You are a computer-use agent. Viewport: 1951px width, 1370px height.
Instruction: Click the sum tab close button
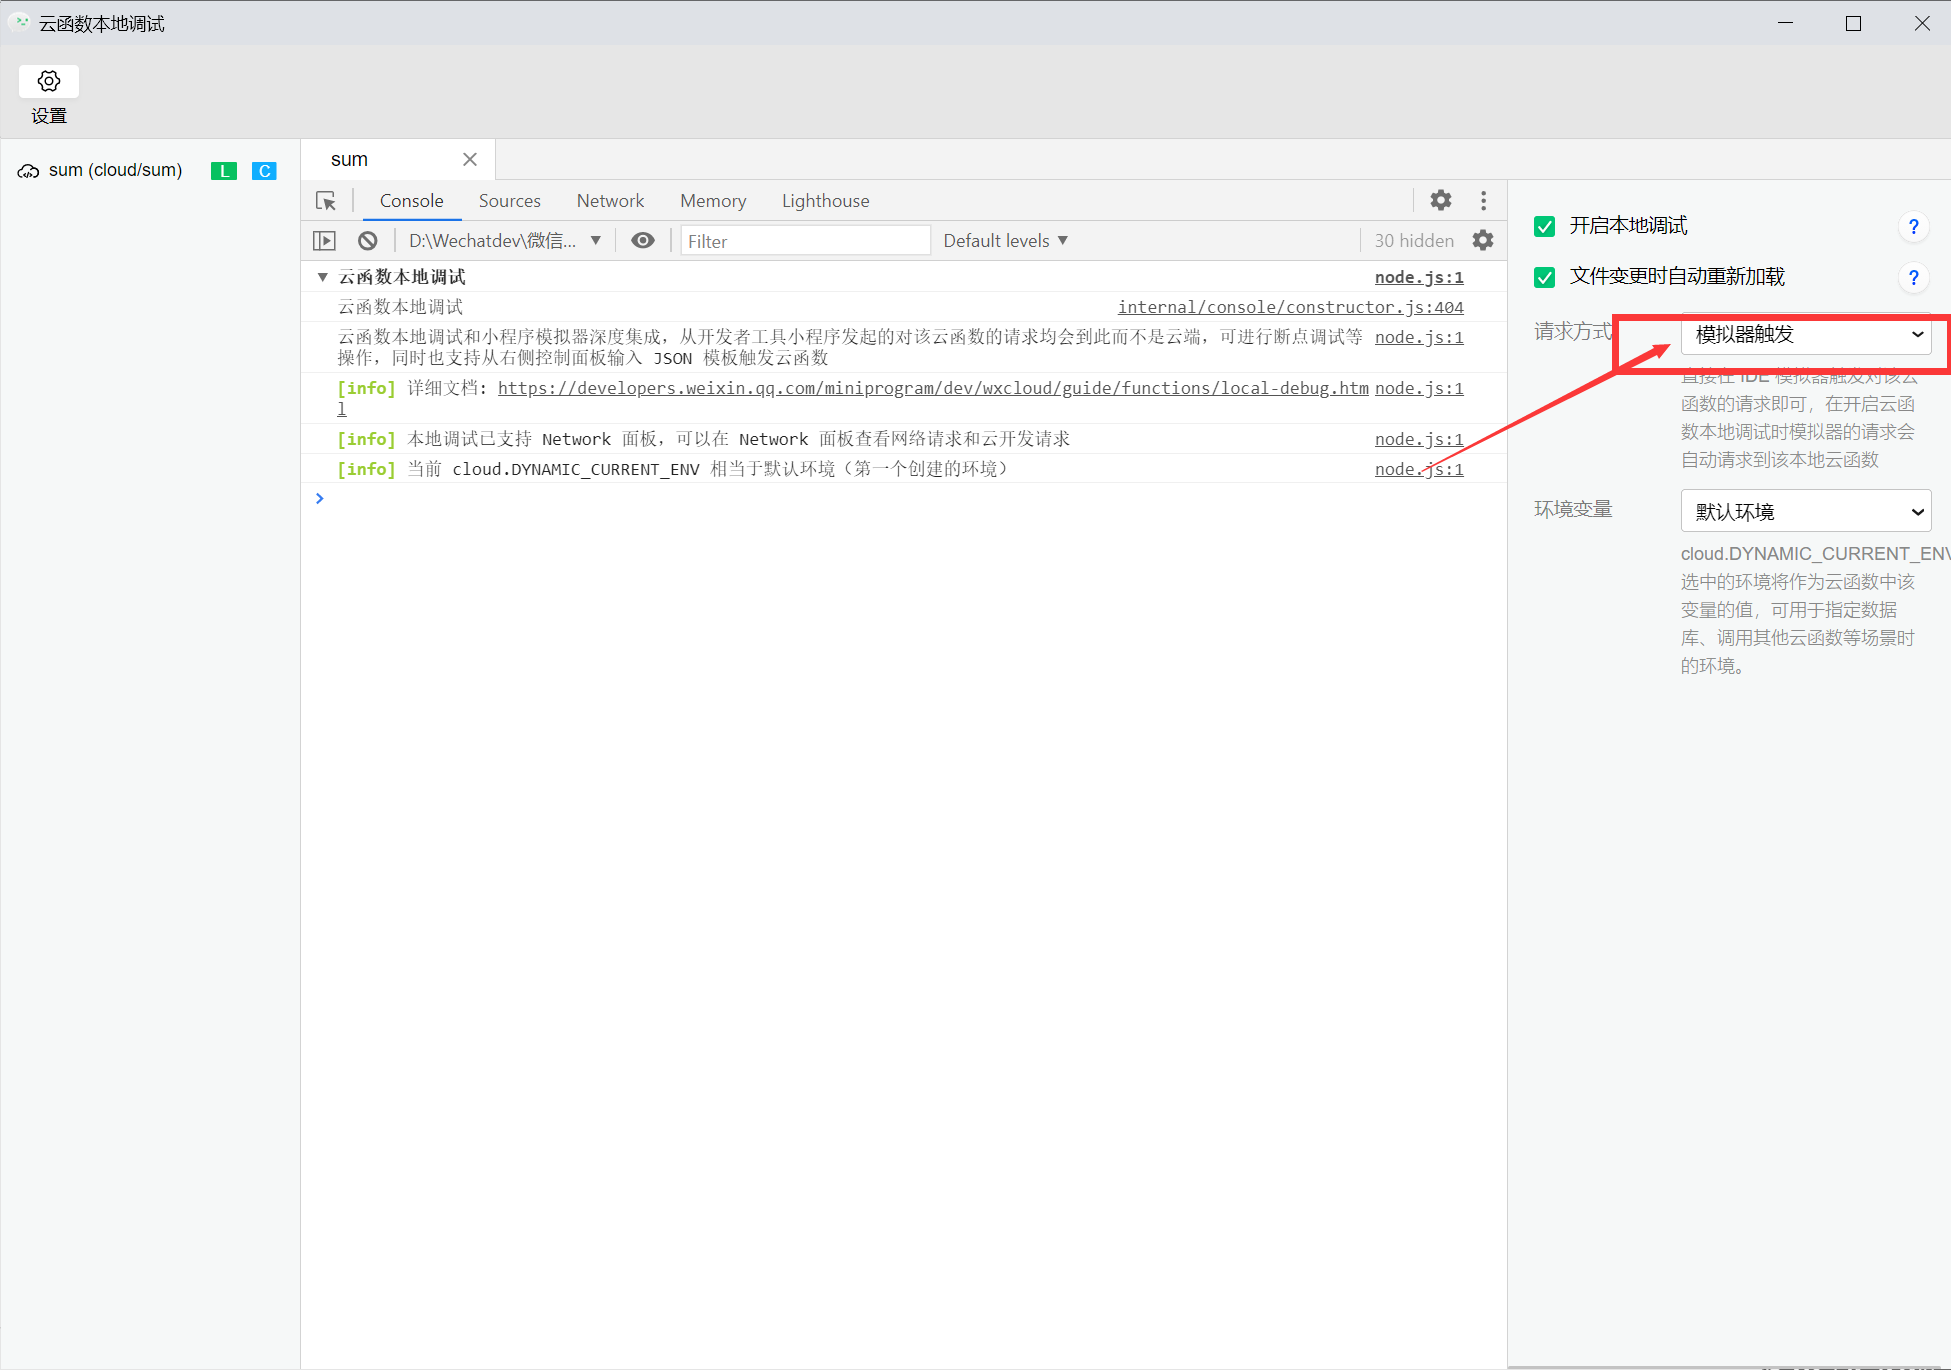click(471, 159)
